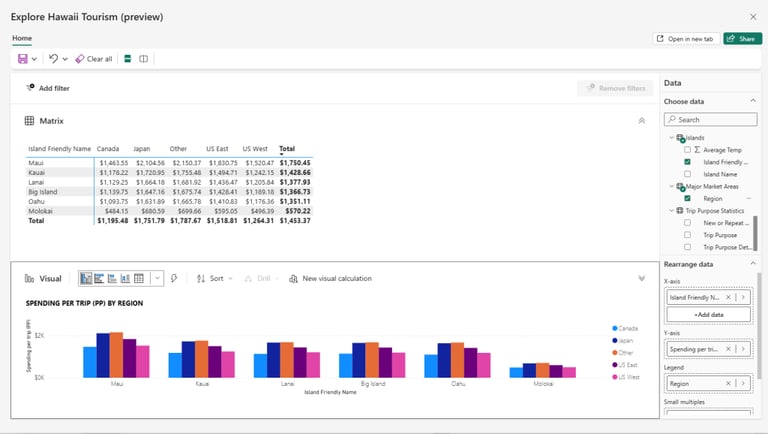
Task: Collapse the Matrix section chevron
Action: click(x=642, y=121)
